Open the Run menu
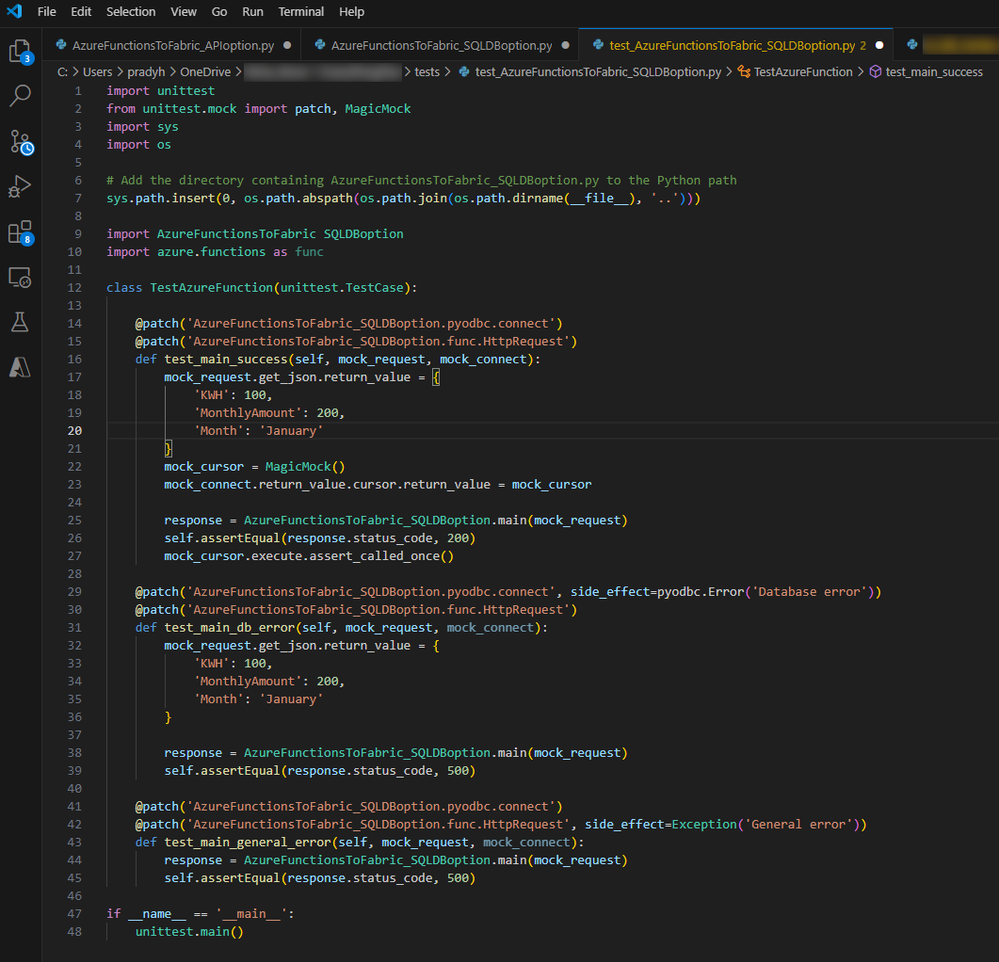This screenshot has height=962, width=999. pos(252,11)
